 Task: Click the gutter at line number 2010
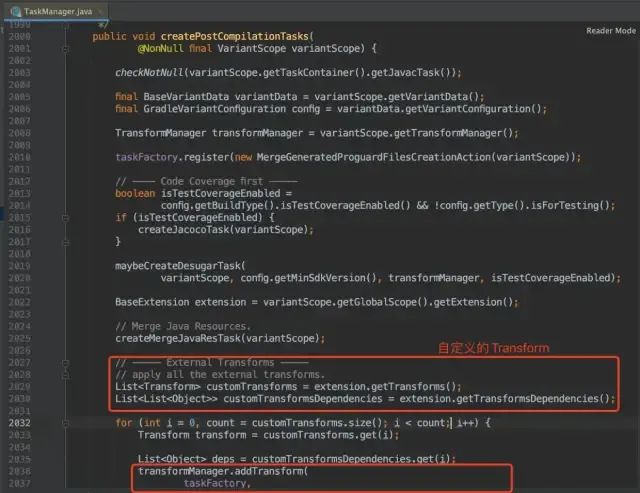pos(20,157)
